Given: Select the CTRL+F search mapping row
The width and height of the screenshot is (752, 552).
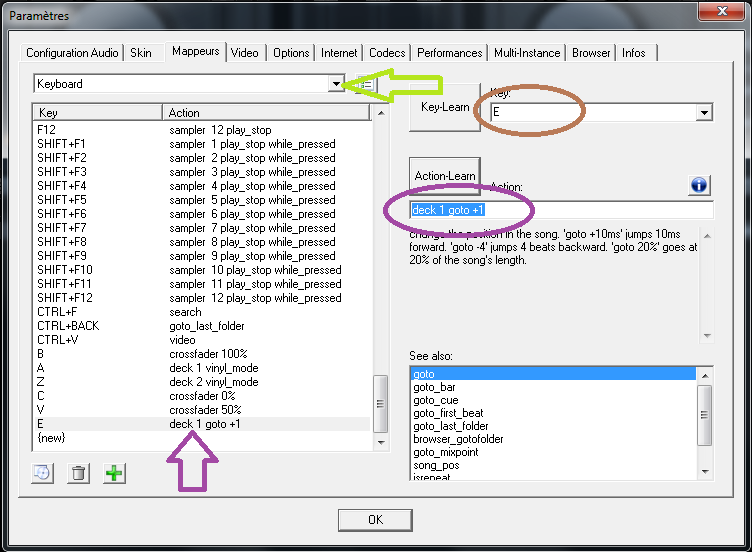Looking at the screenshot, I should point(202,312).
